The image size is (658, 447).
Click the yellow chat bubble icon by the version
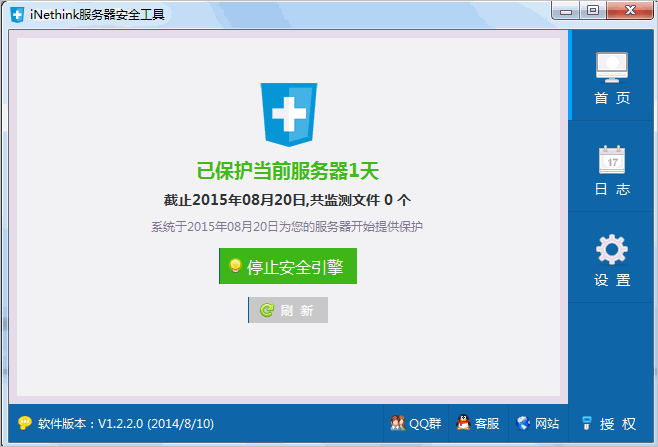(25, 423)
